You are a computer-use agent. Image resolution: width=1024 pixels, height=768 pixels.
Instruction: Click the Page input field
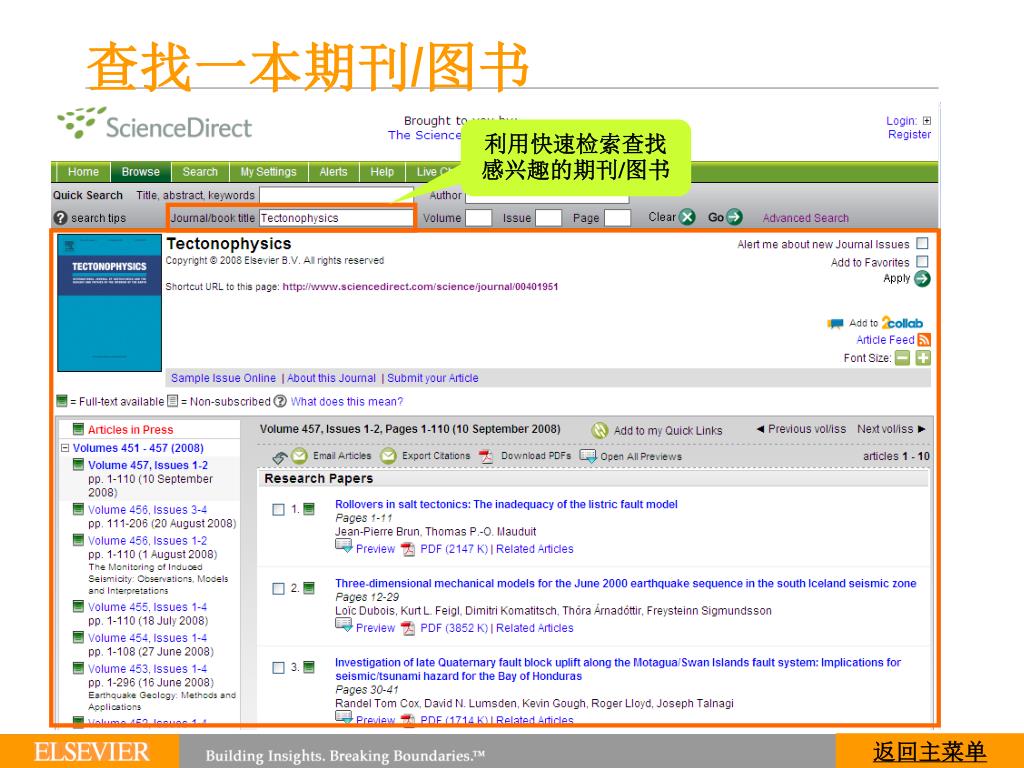618,218
